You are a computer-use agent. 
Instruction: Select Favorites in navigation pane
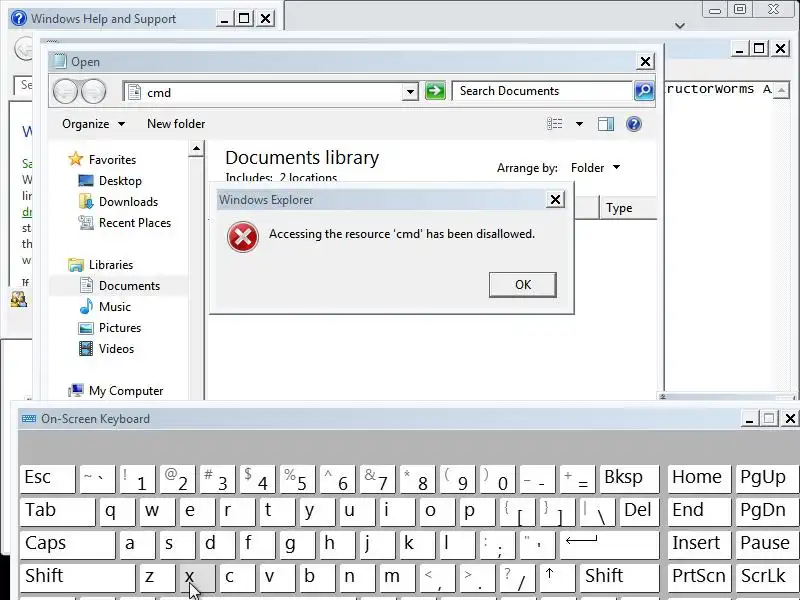(x=102, y=160)
